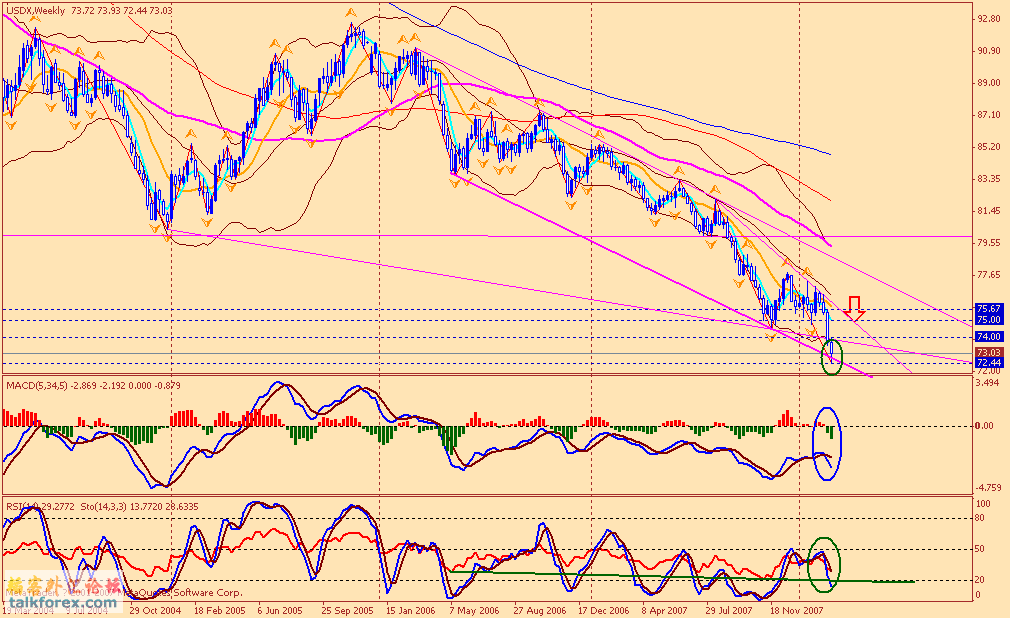Select the 3.494 MACD scale value

pos(988,383)
